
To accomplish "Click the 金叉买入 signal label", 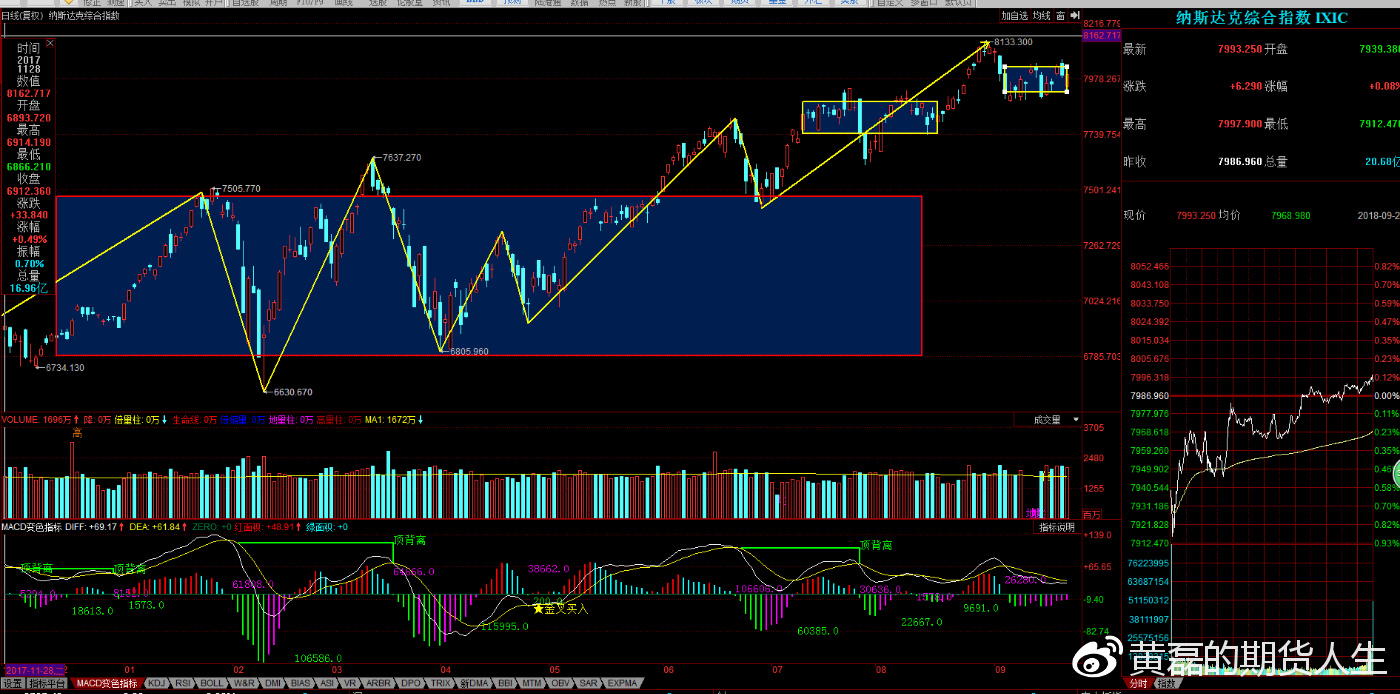I will 565,608.
